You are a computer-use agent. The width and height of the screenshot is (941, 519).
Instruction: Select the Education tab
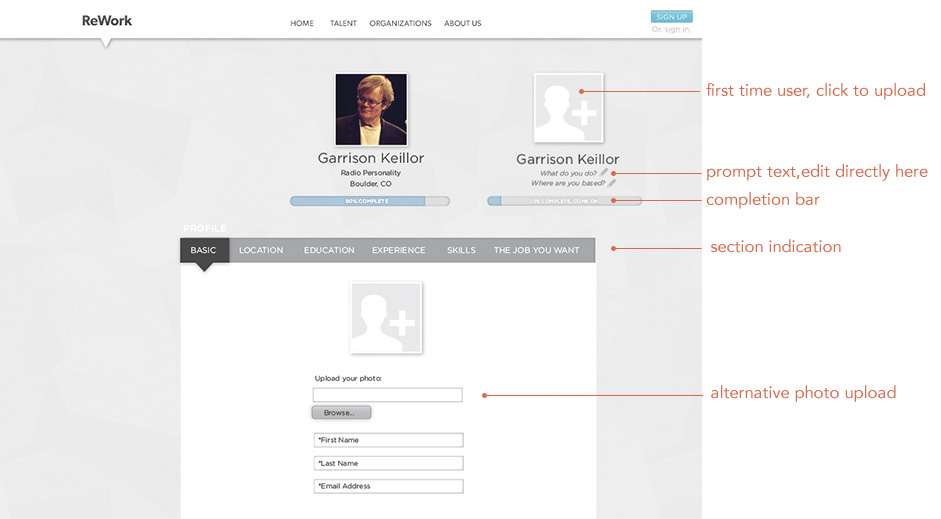pos(329,250)
